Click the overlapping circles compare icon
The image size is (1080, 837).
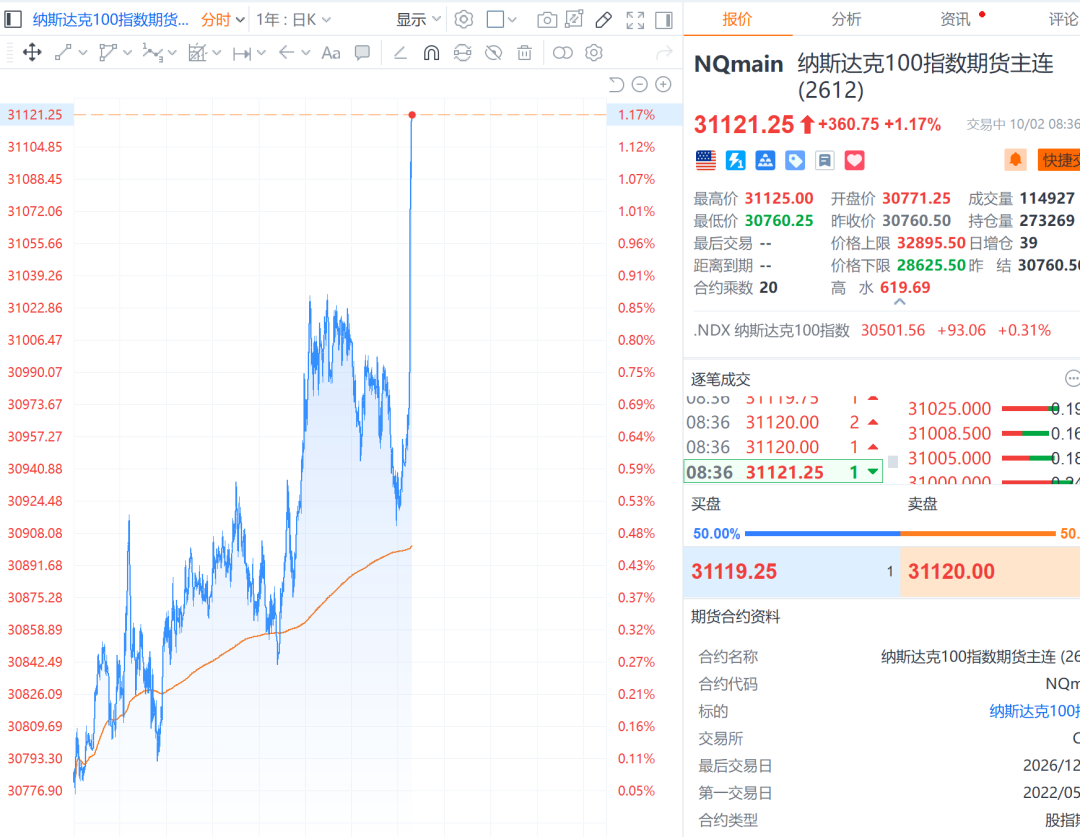563,52
